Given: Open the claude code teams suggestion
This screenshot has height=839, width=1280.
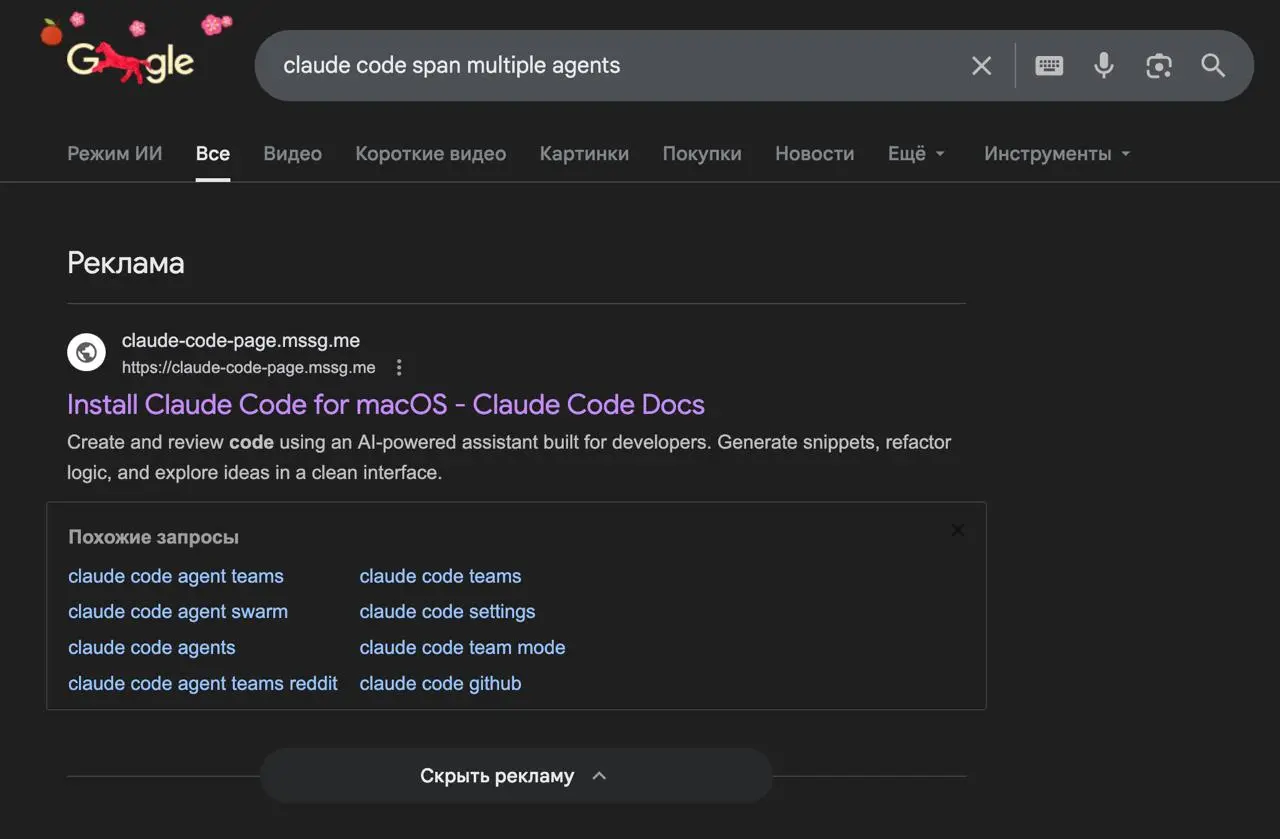Looking at the screenshot, I should (x=440, y=576).
